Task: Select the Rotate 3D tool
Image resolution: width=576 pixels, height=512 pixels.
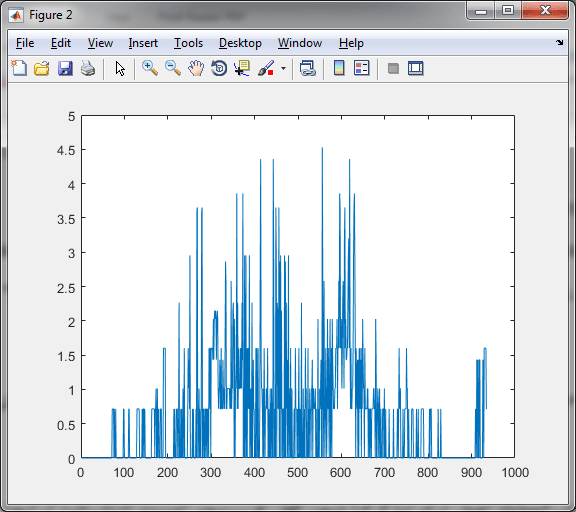Action: coord(219,68)
